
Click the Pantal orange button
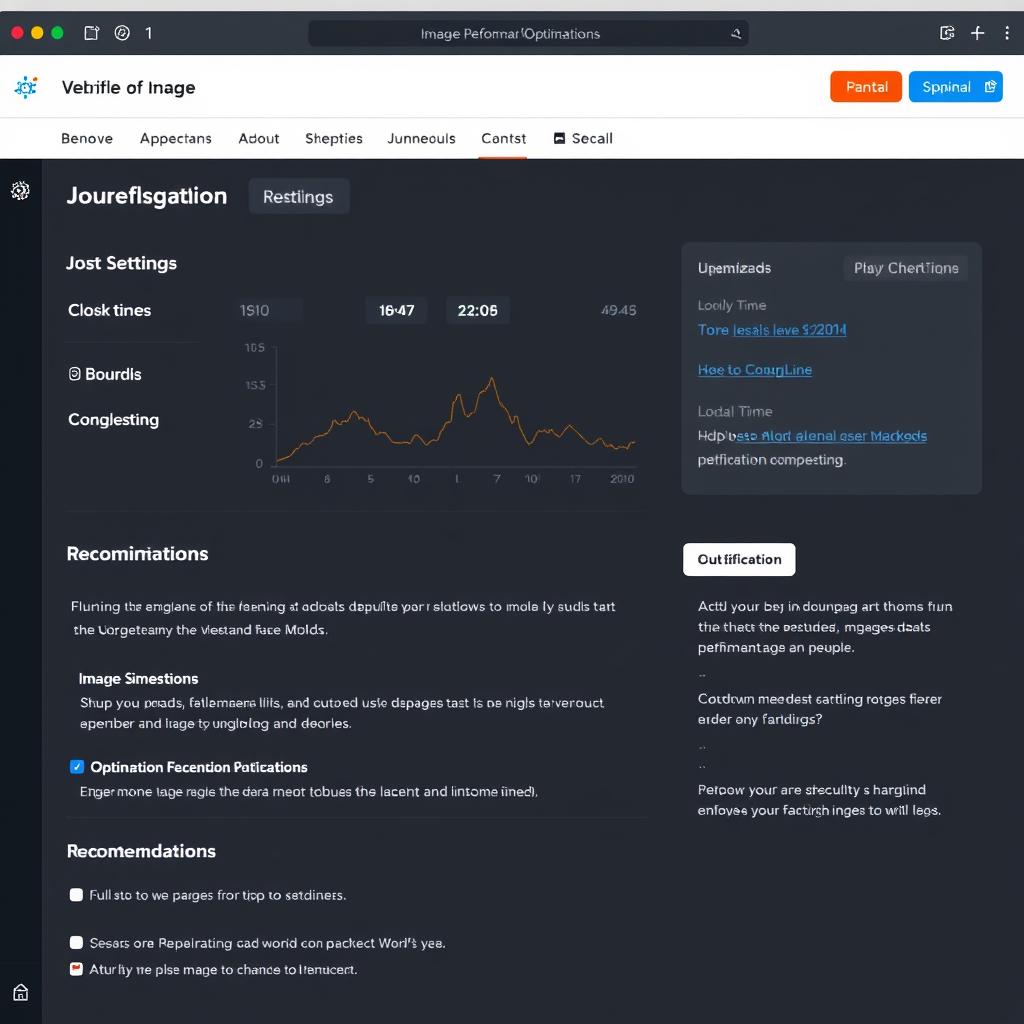tap(866, 87)
